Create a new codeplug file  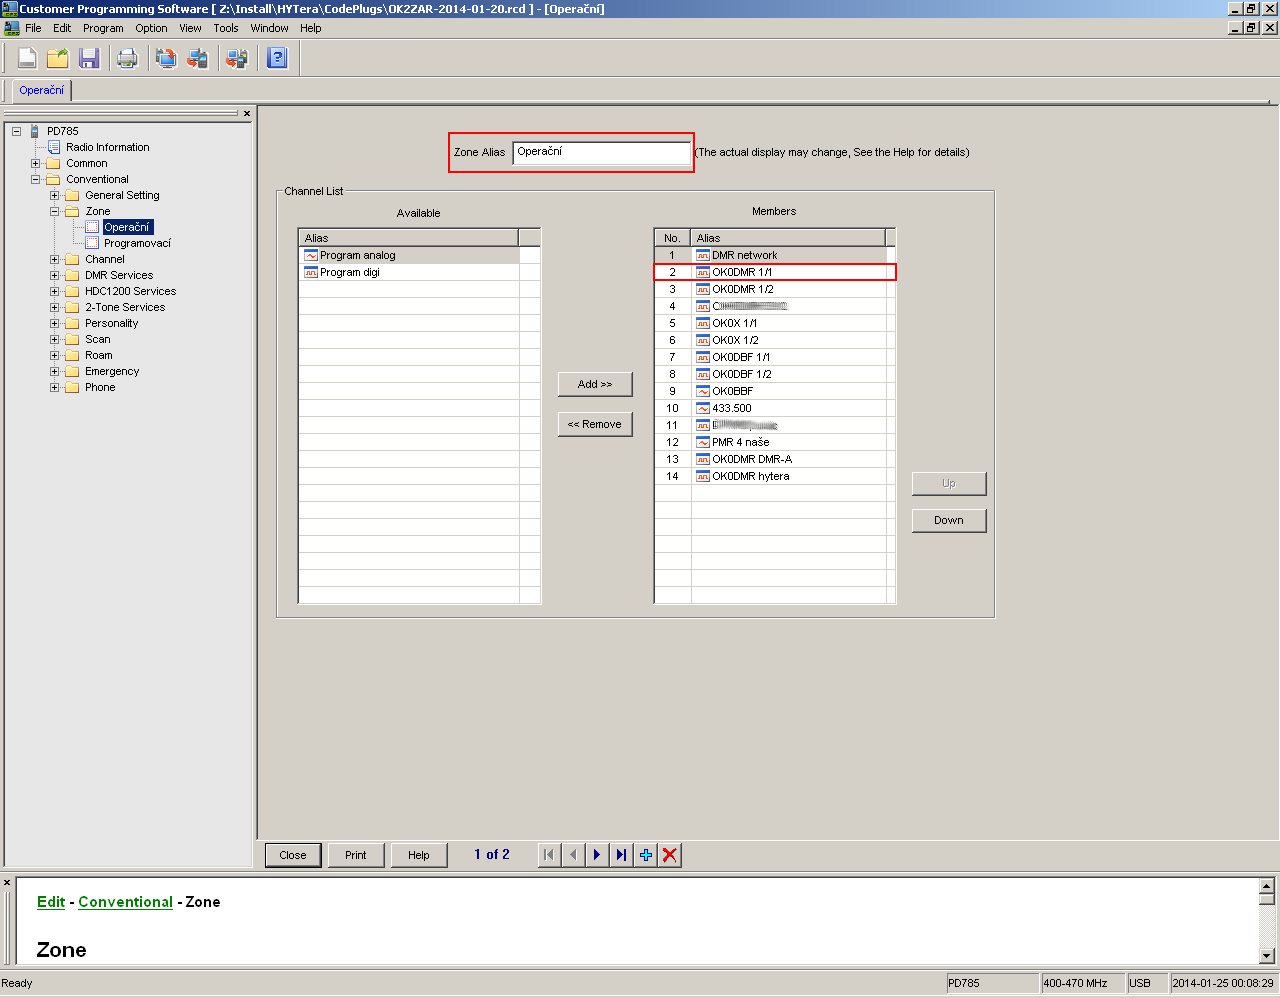click(x=27, y=58)
